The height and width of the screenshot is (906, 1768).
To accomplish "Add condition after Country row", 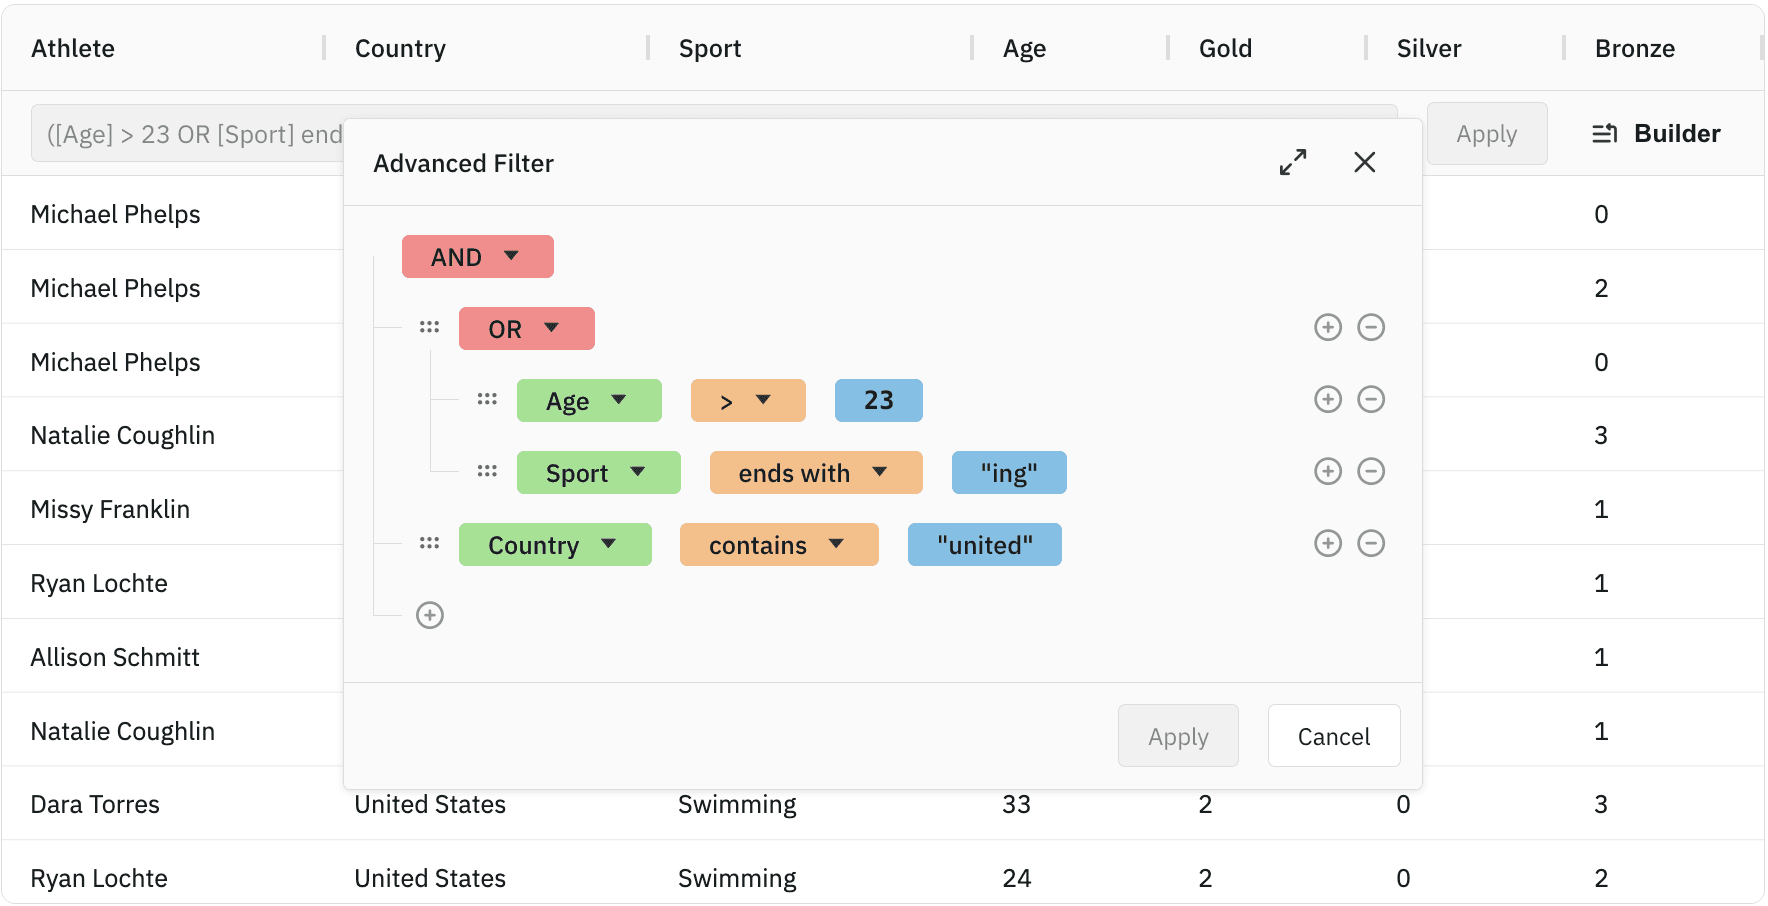I will click(1328, 543).
